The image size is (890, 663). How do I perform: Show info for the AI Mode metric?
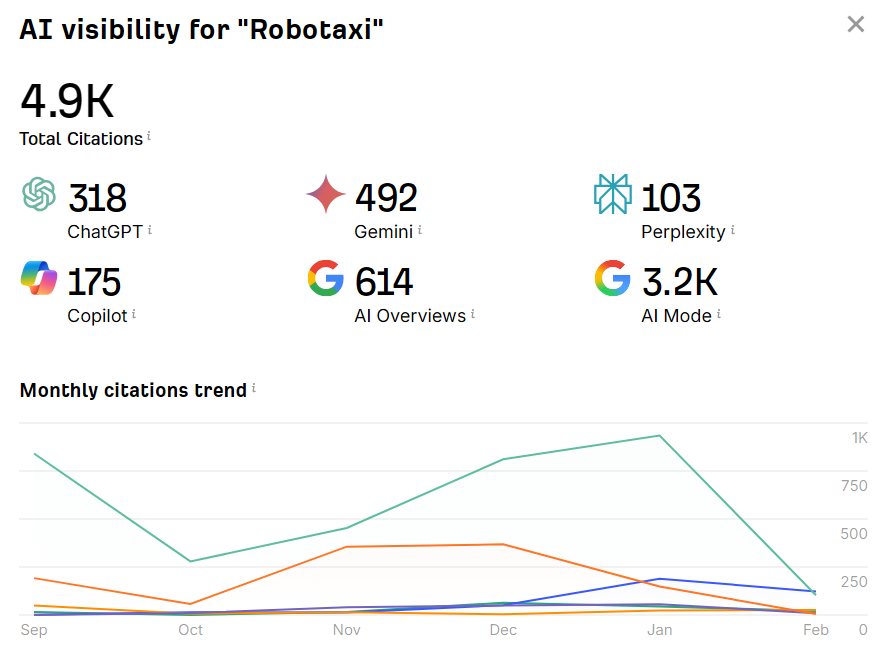coord(719,314)
